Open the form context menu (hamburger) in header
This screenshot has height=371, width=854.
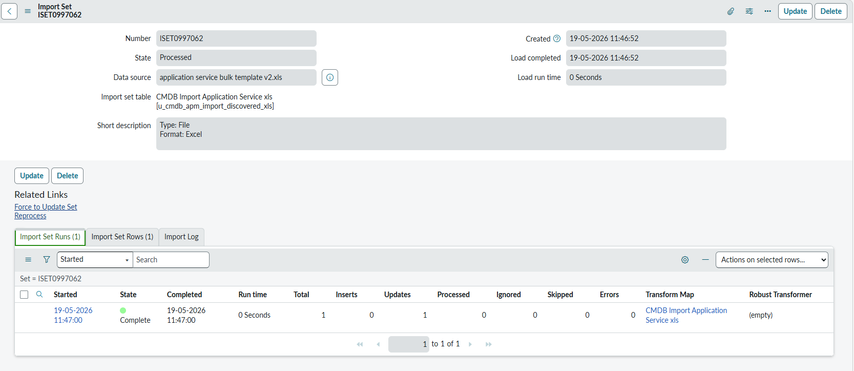click(28, 11)
